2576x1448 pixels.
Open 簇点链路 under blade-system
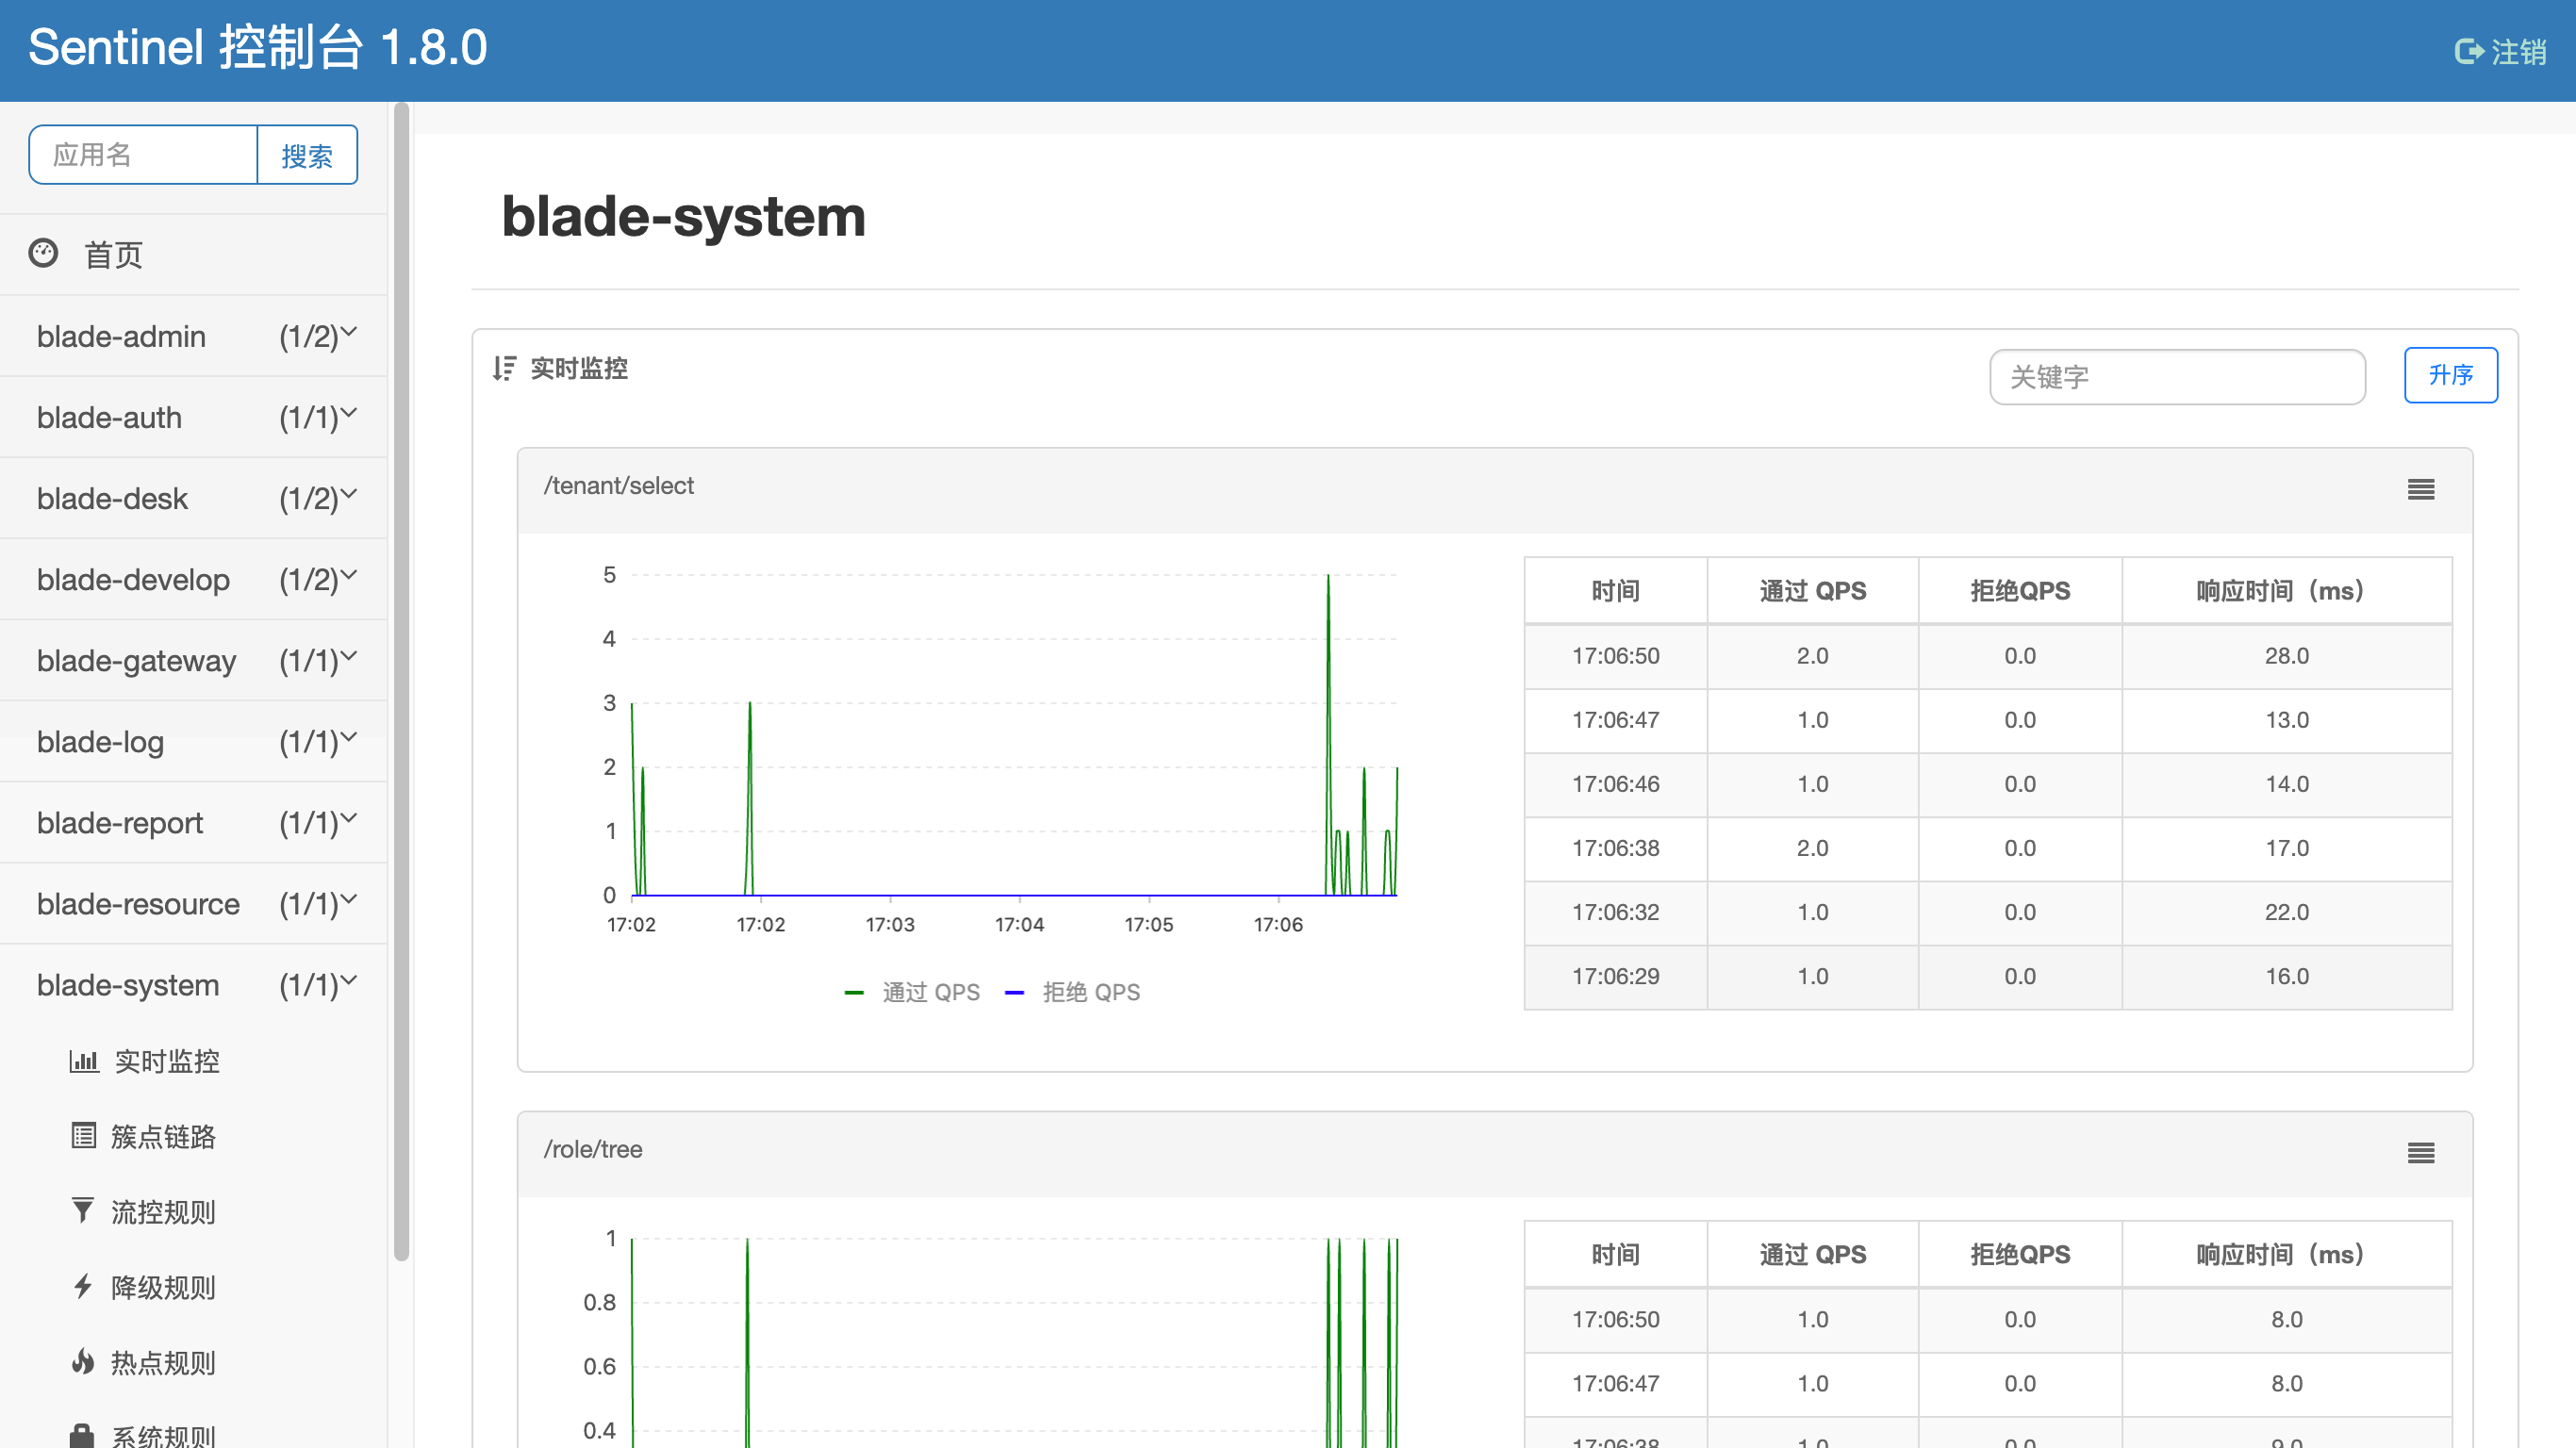pos(163,1136)
